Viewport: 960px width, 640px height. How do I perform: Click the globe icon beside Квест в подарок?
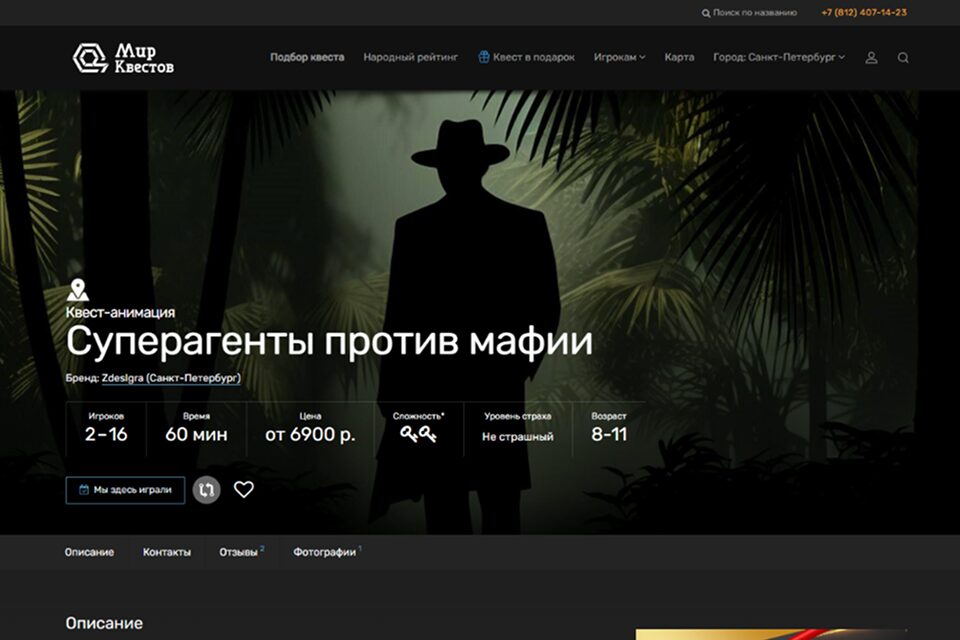point(484,57)
